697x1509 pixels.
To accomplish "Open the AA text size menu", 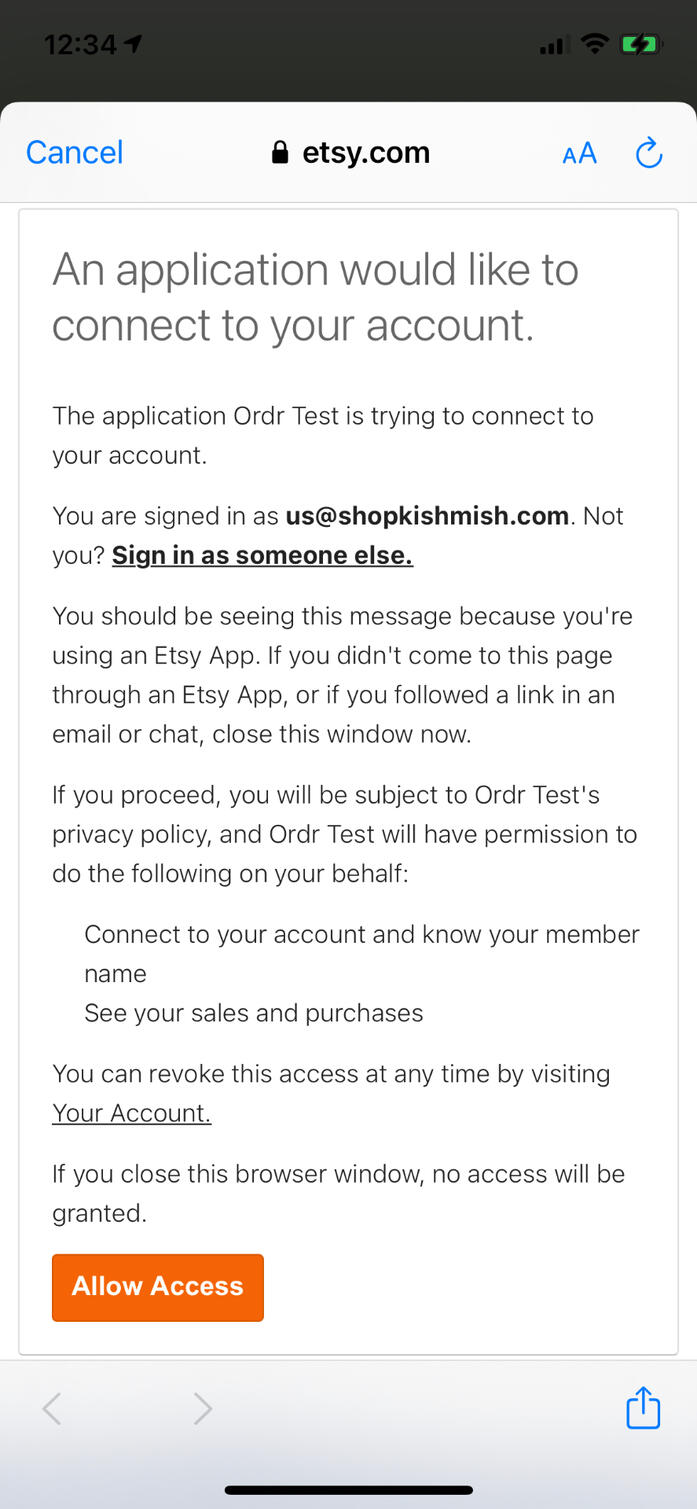I will [579, 153].
